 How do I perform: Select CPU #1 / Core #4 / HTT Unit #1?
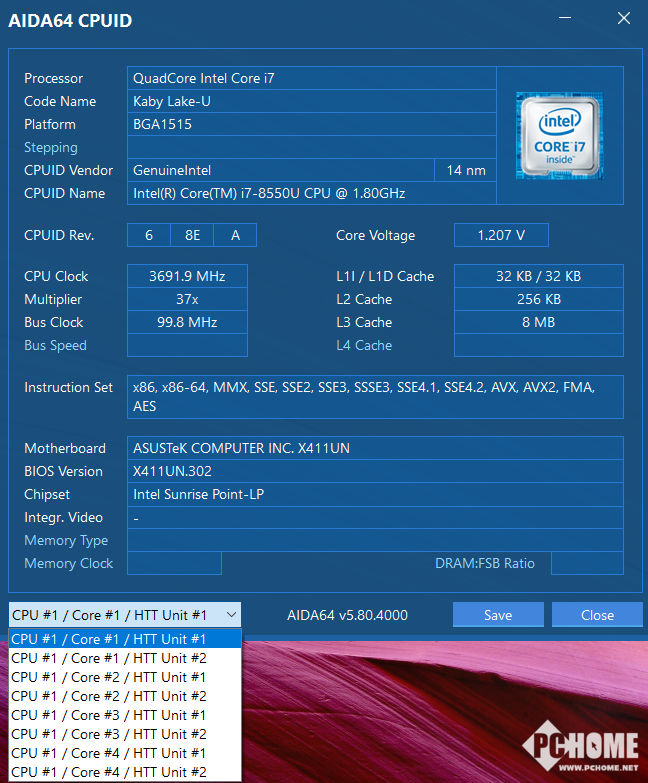(125, 753)
